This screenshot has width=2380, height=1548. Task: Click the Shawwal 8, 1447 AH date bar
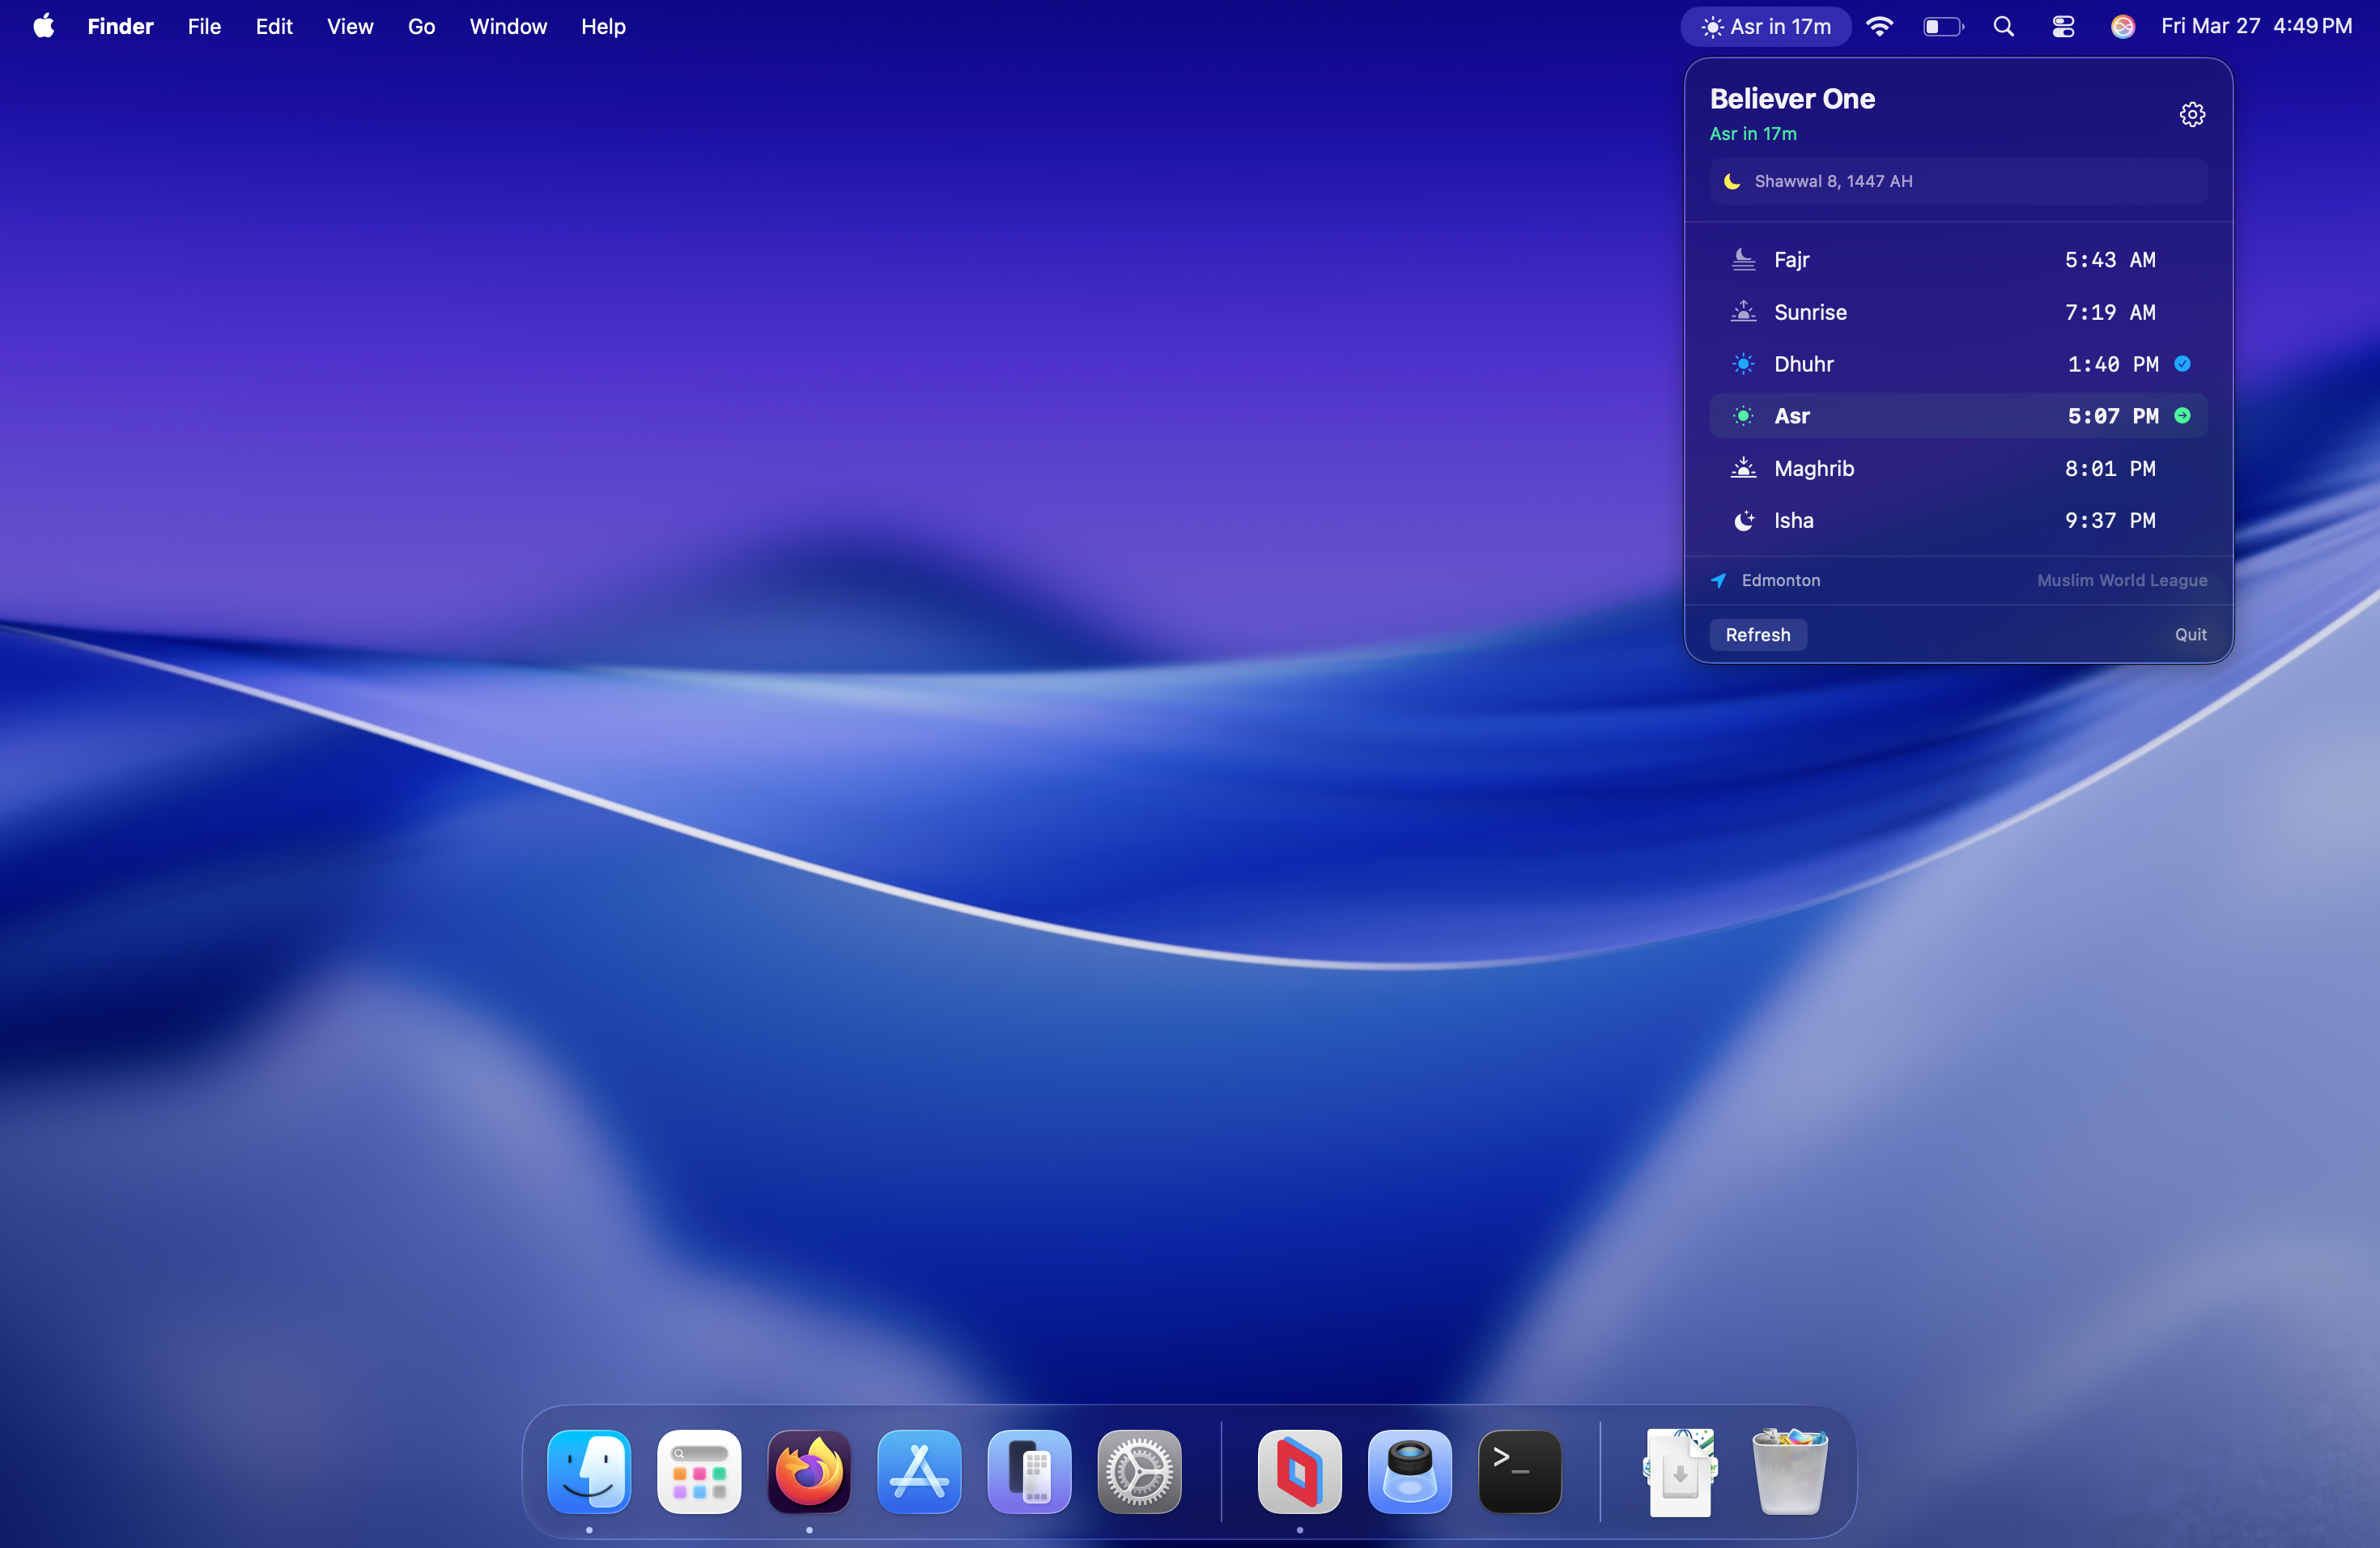tap(1957, 181)
